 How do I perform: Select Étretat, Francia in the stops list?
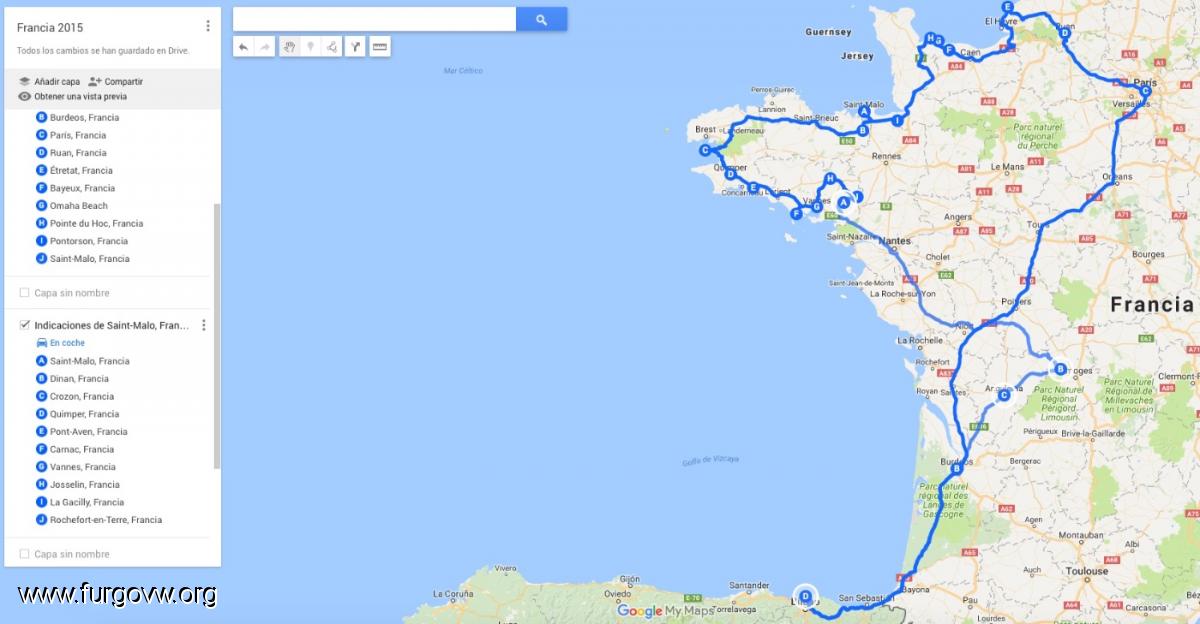pos(81,171)
